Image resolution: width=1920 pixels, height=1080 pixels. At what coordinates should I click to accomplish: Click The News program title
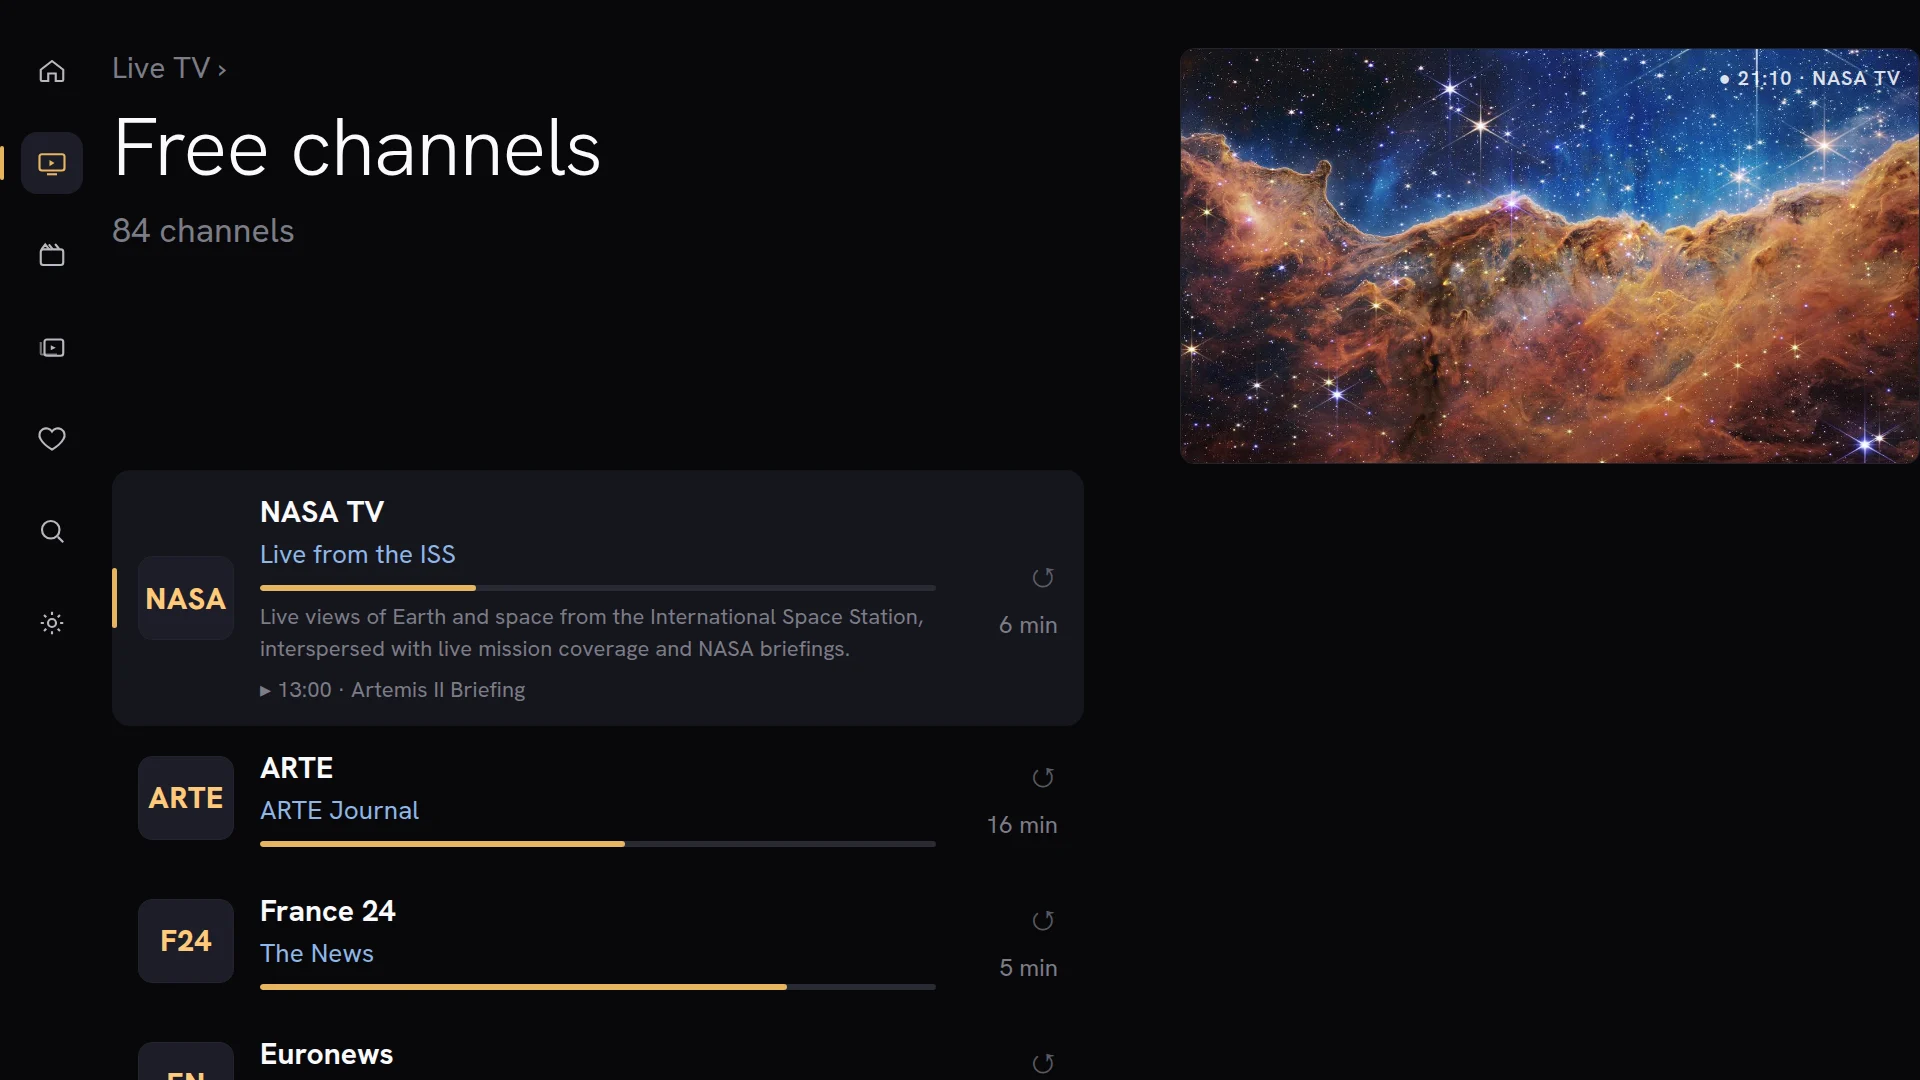click(x=317, y=954)
